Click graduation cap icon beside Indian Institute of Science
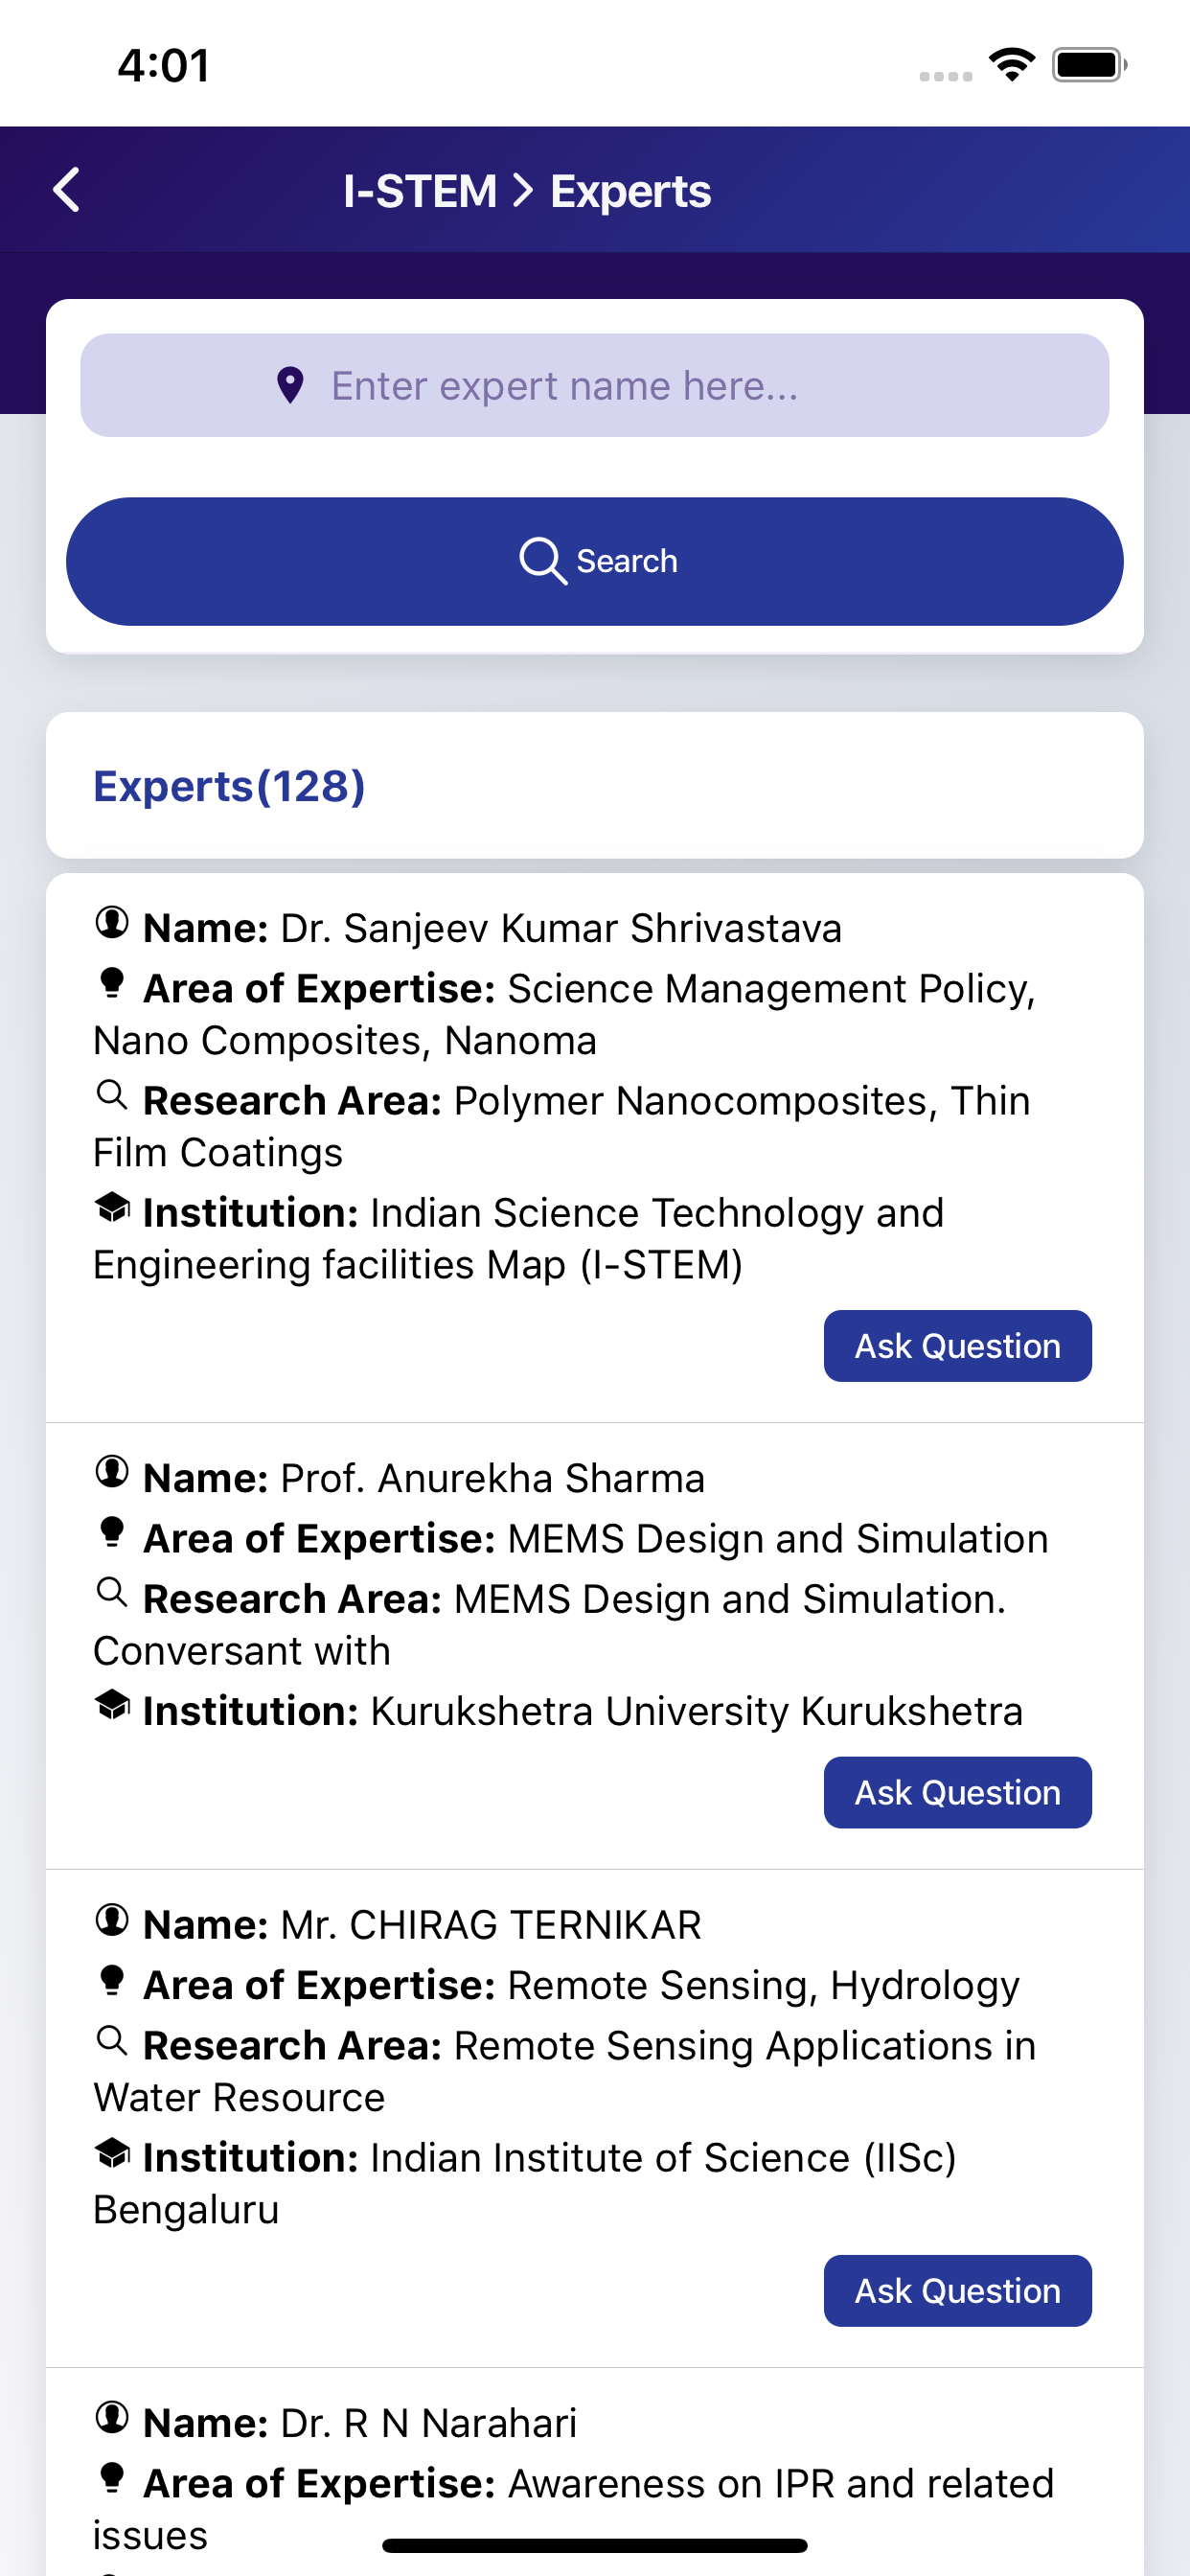1190x2576 pixels. point(112,2153)
